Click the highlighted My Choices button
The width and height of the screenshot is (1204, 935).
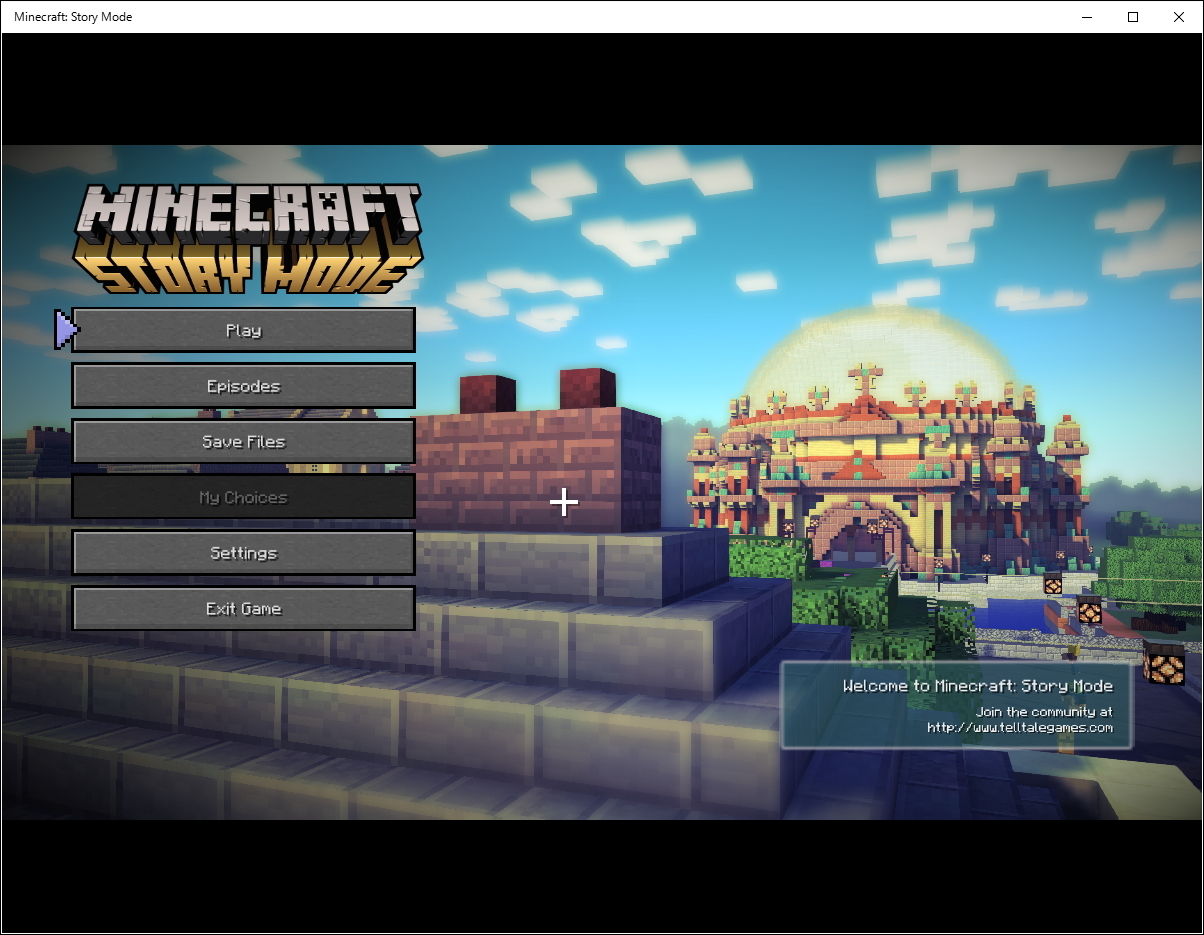point(243,497)
